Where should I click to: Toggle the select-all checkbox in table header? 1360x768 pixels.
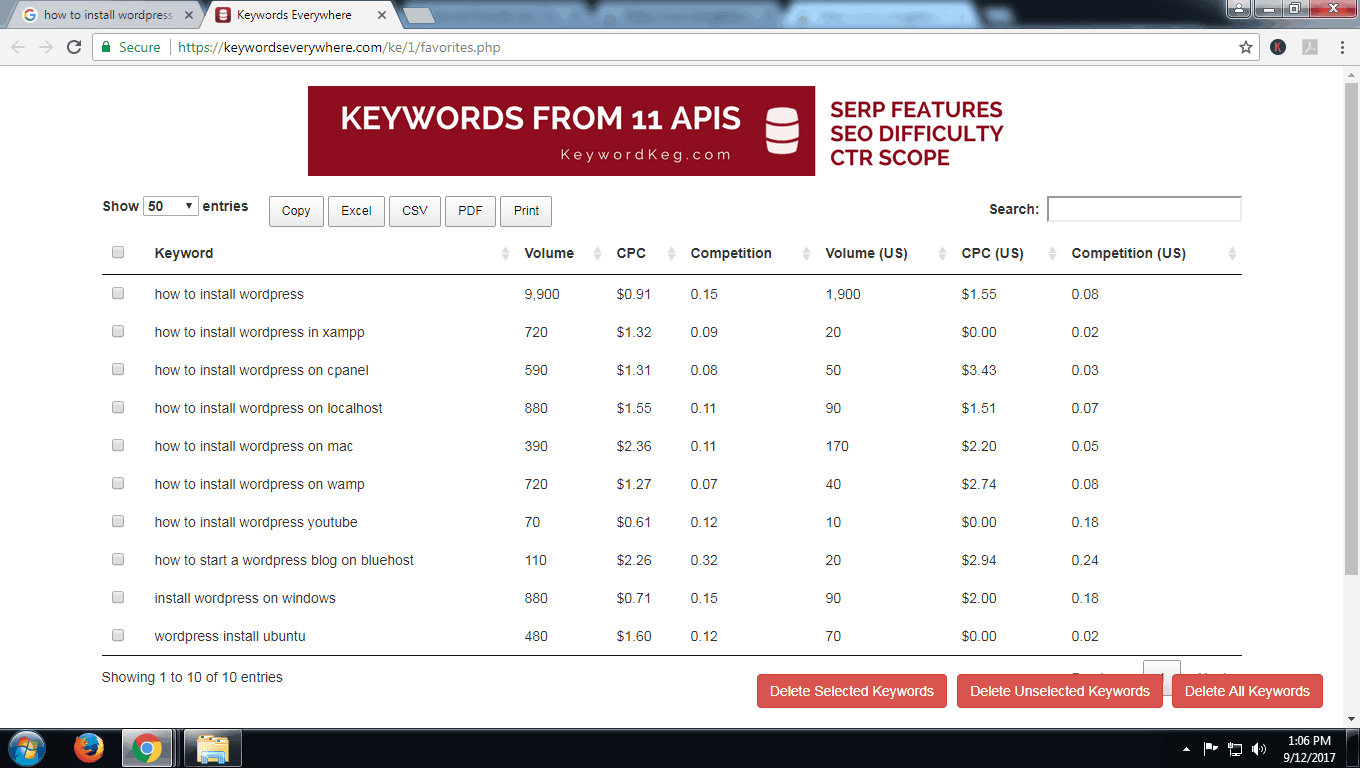click(x=118, y=252)
